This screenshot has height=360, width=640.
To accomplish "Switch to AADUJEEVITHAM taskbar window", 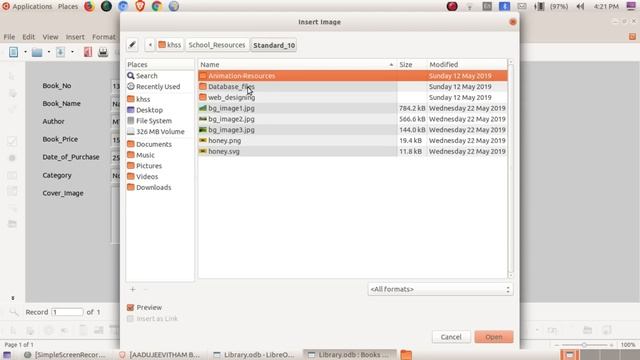I will pyautogui.click(x=160, y=355).
